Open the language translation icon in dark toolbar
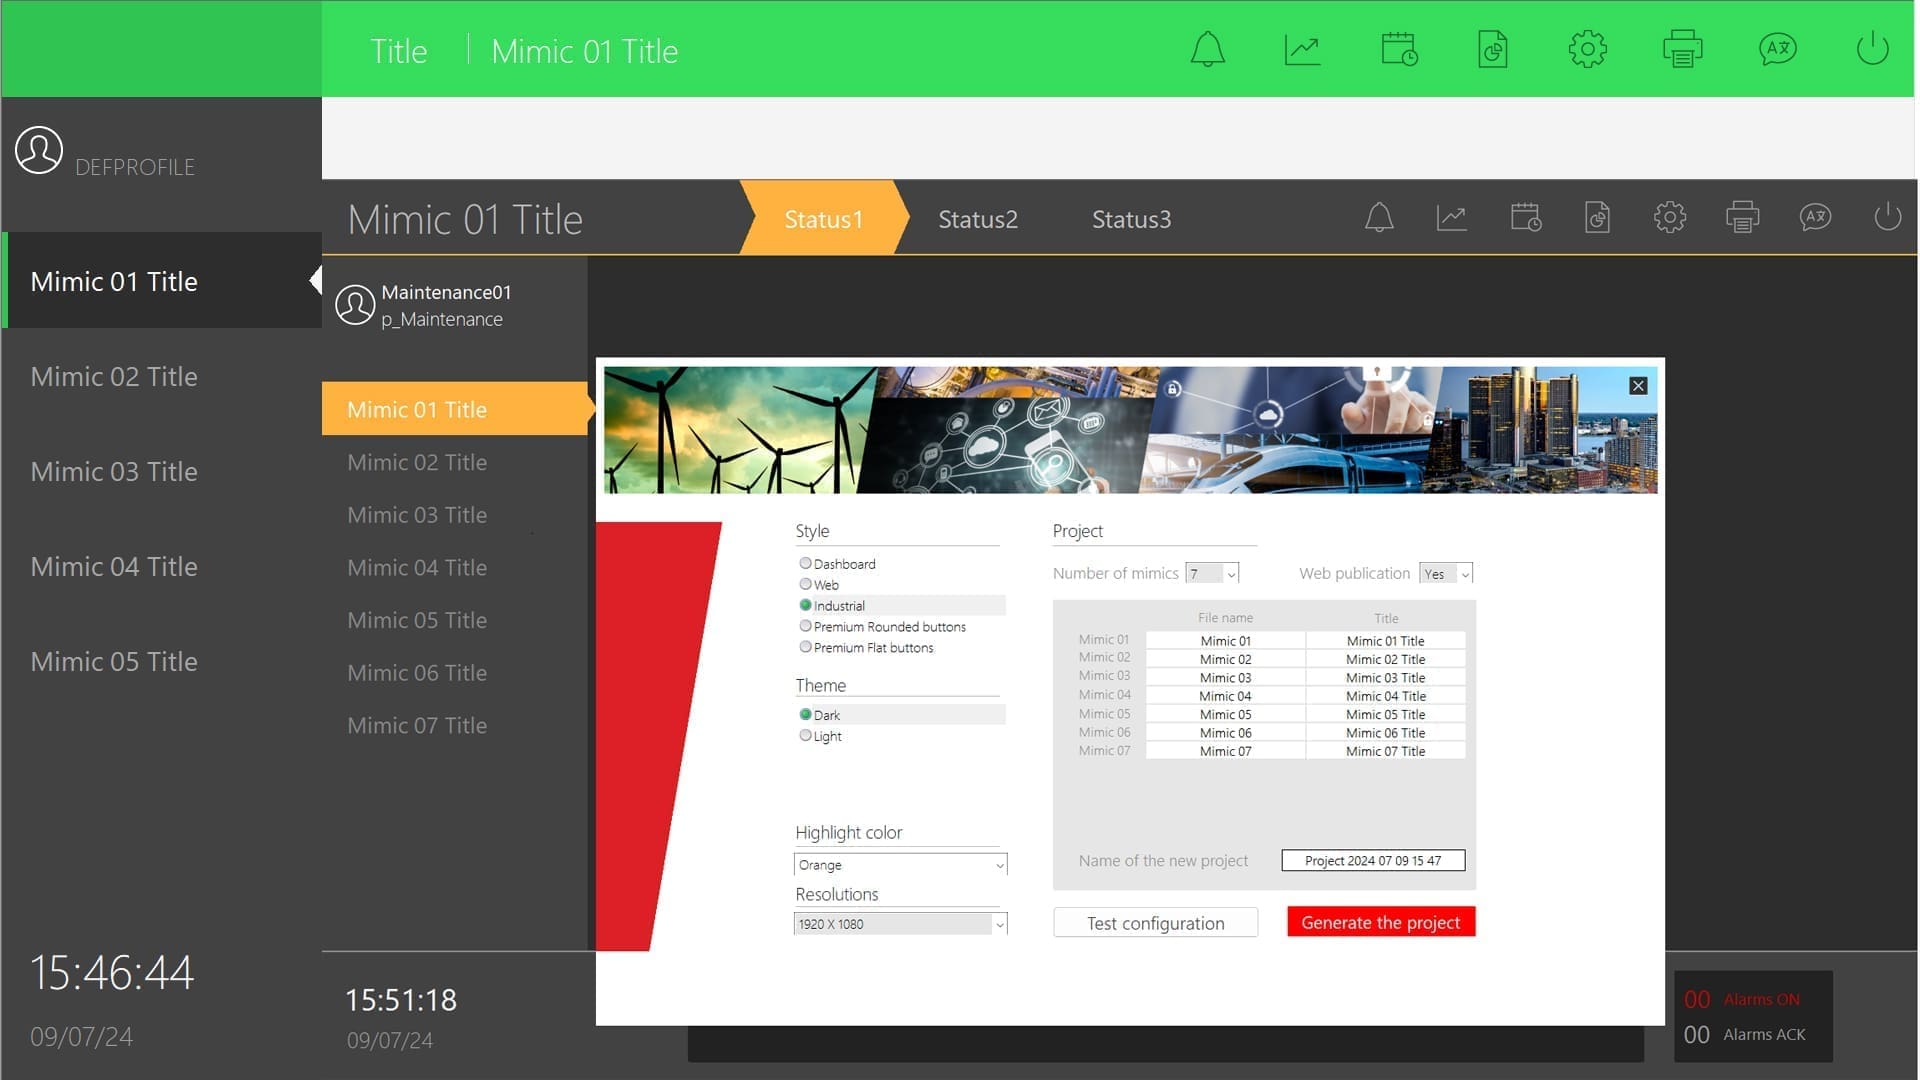1920x1080 pixels. click(1815, 217)
